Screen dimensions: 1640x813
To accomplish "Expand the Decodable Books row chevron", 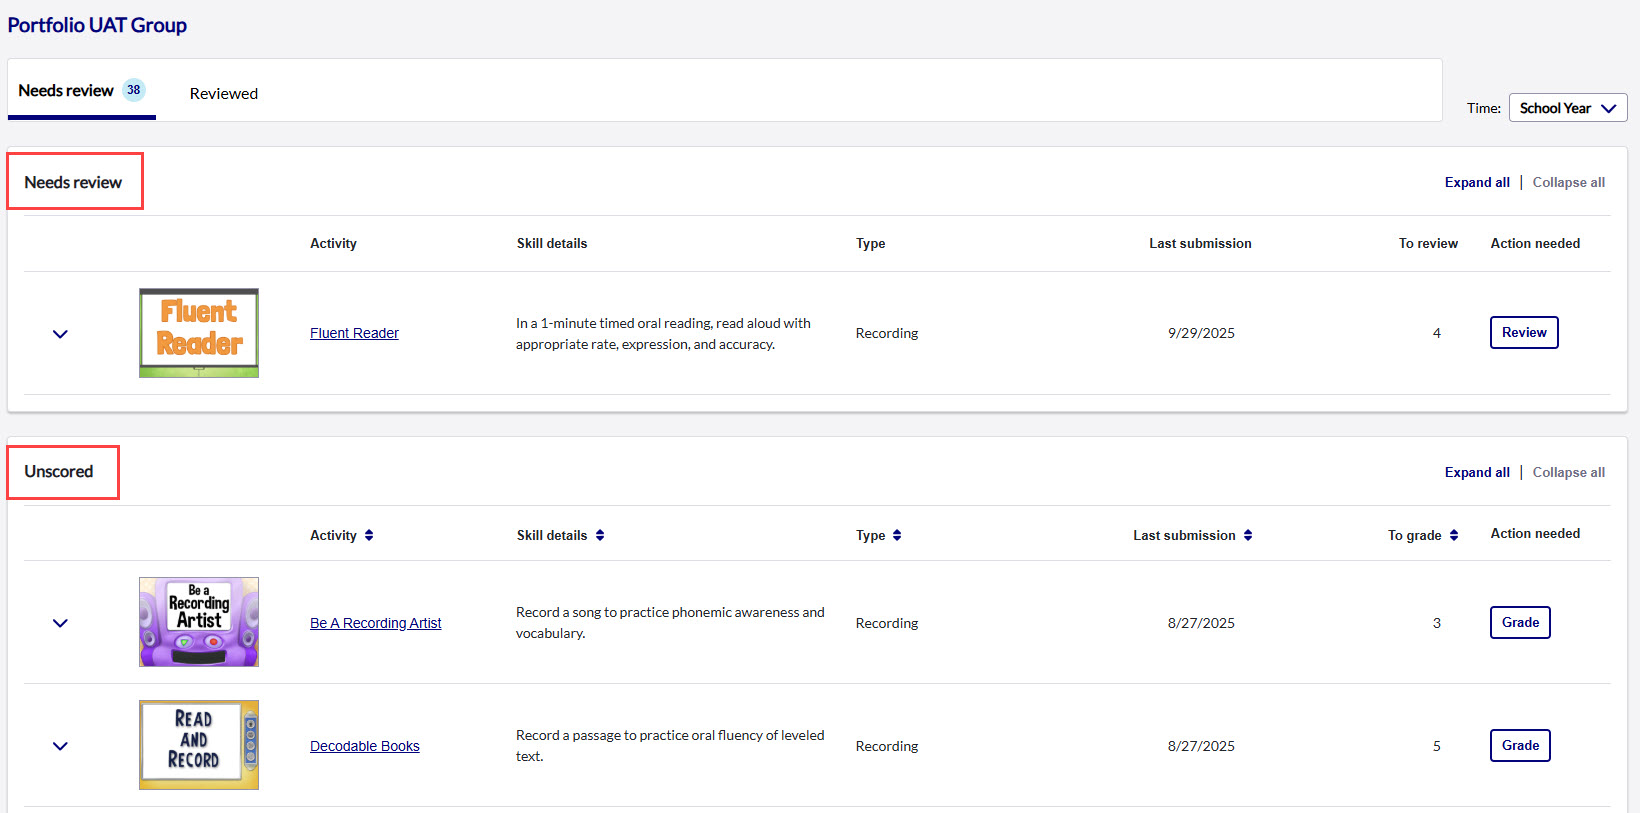I will click(x=60, y=746).
